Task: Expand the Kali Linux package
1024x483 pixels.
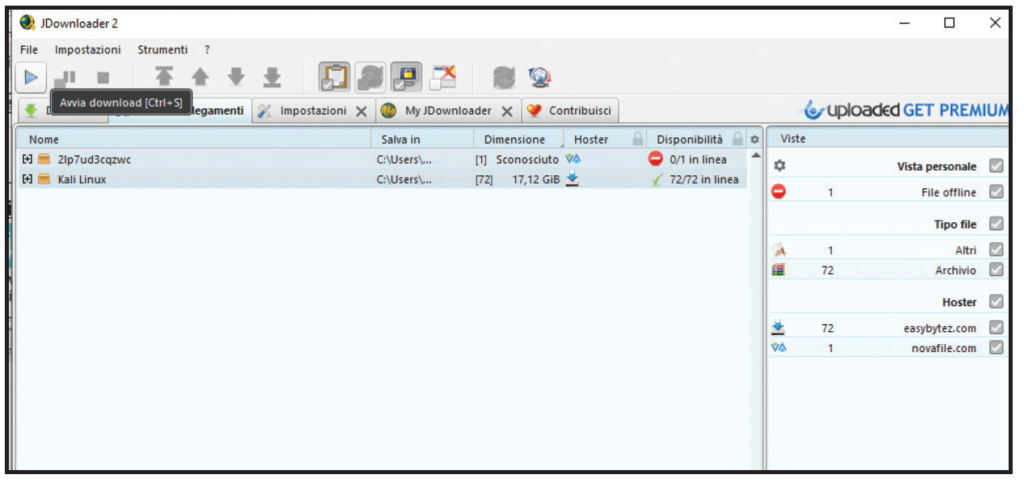Action: pos(27,179)
